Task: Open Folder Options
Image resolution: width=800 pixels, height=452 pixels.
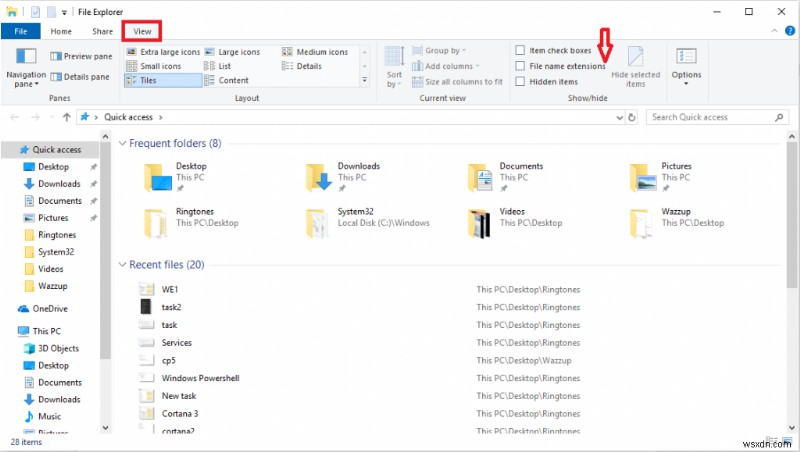Action: [x=686, y=68]
